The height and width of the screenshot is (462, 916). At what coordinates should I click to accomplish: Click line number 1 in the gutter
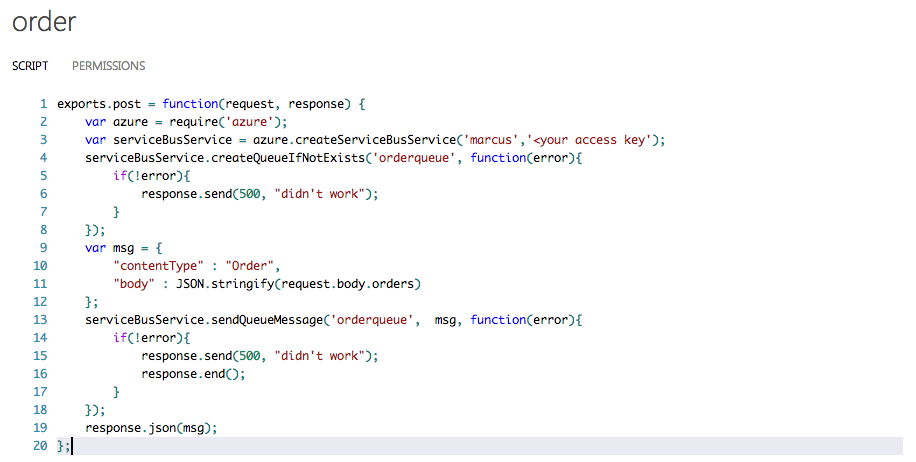44,104
